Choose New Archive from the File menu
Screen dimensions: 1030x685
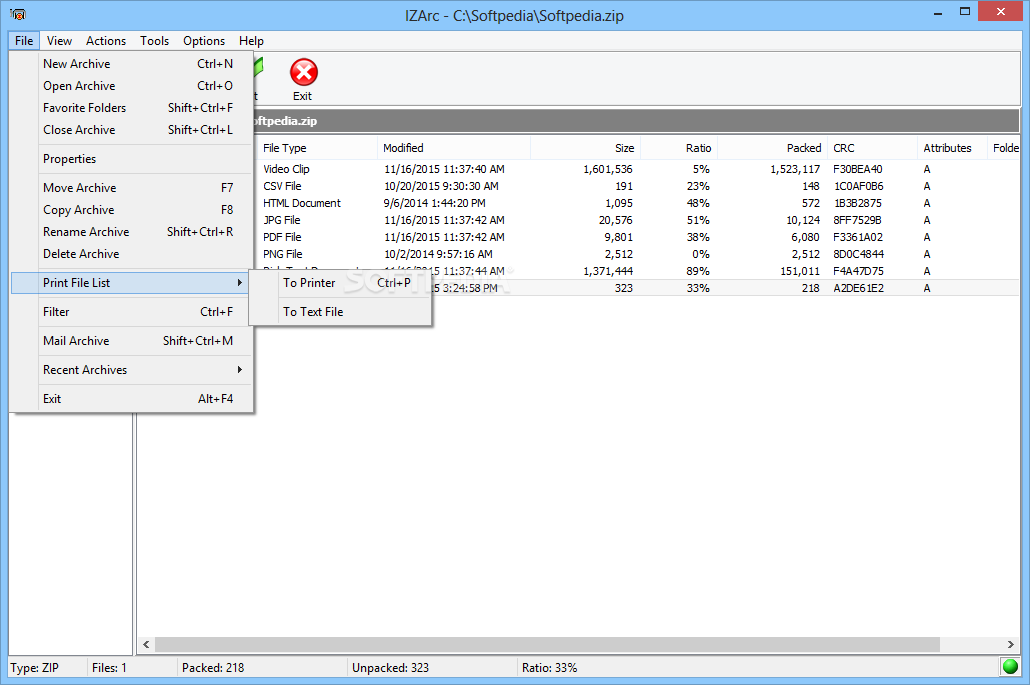click(x=131, y=64)
